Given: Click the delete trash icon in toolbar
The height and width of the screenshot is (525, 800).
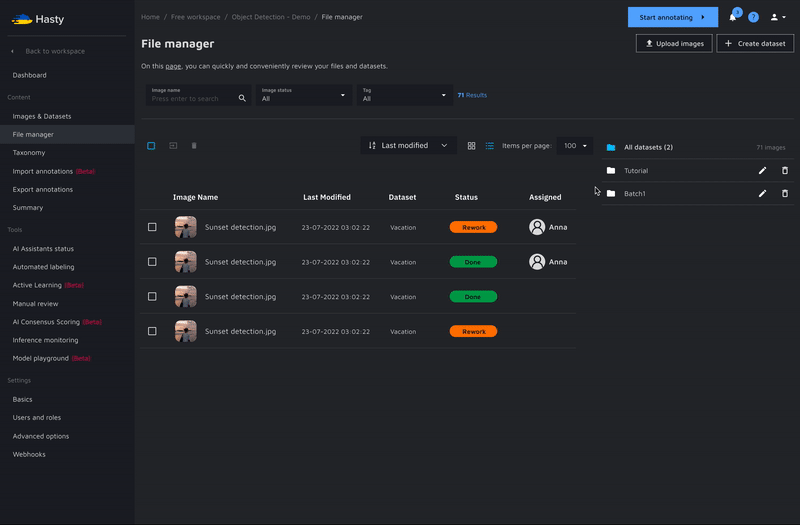Looking at the screenshot, I should pyautogui.click(x=194, y=146).
